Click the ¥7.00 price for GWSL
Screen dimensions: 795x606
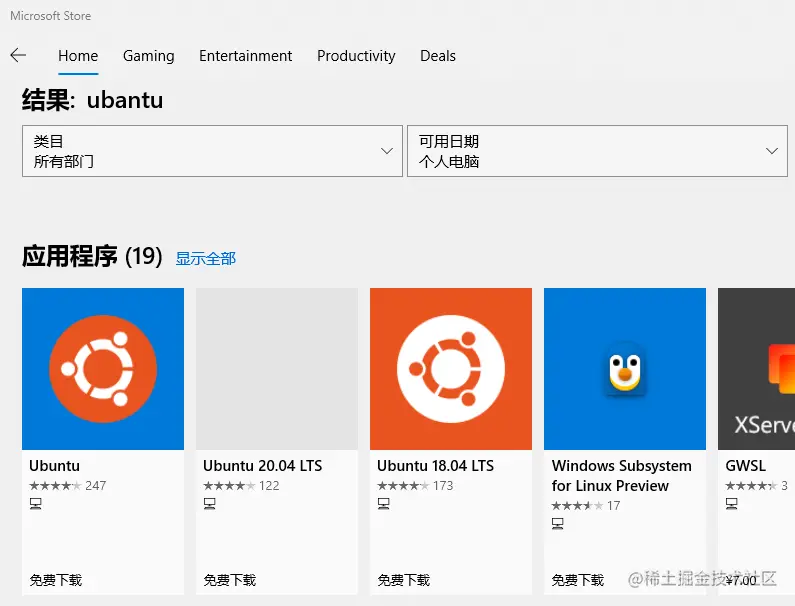click(741, 580)
